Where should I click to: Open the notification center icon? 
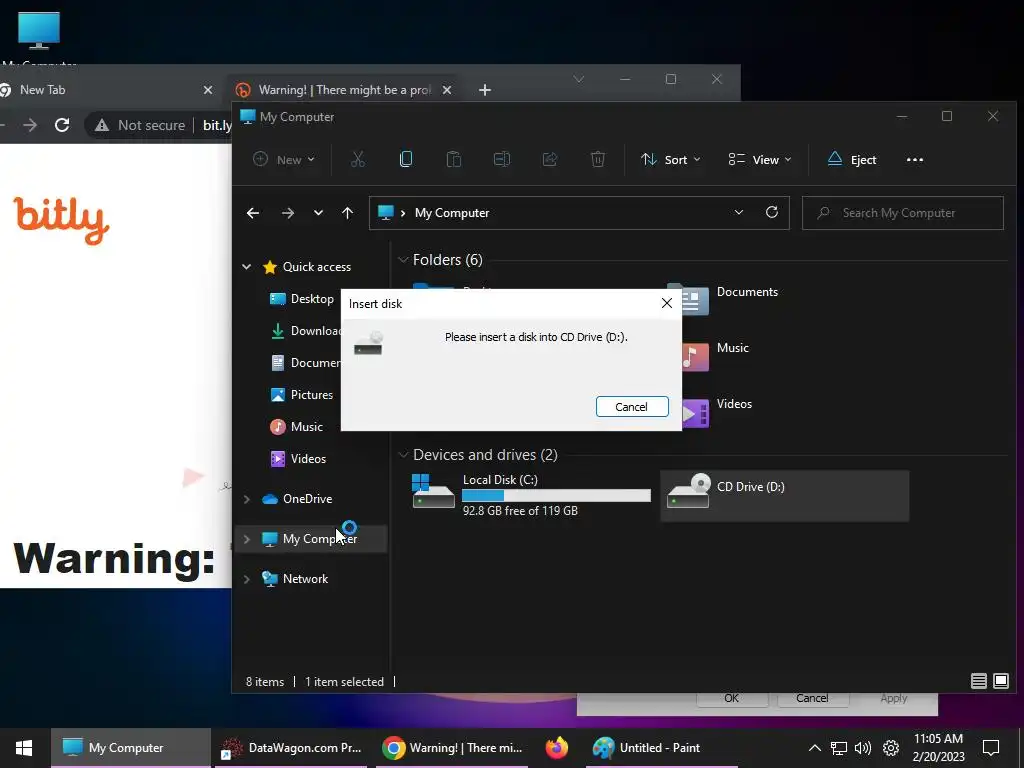[991, 748]
